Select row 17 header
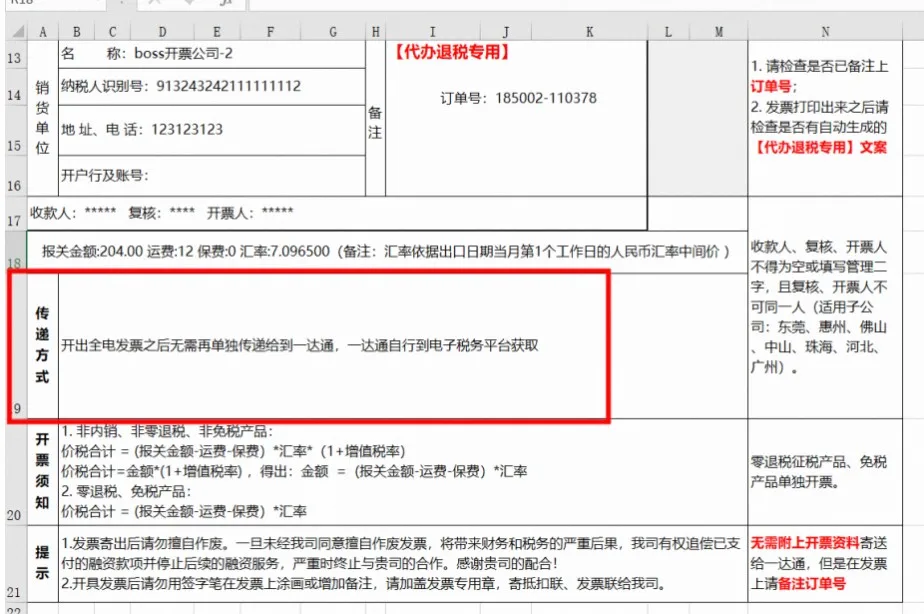The height and width of the screenshot is (614, 924). [14, 213]
